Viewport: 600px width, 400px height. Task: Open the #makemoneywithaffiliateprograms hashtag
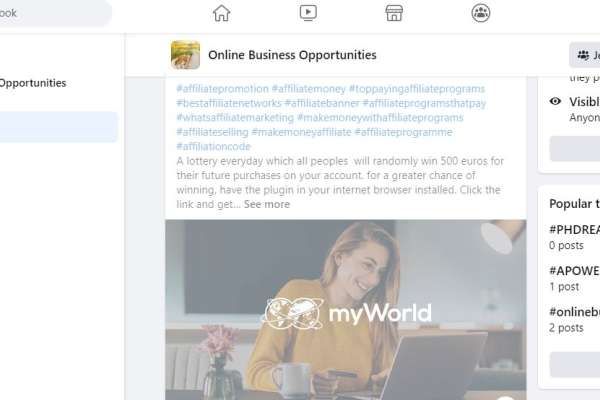click(x=380, y=118)
